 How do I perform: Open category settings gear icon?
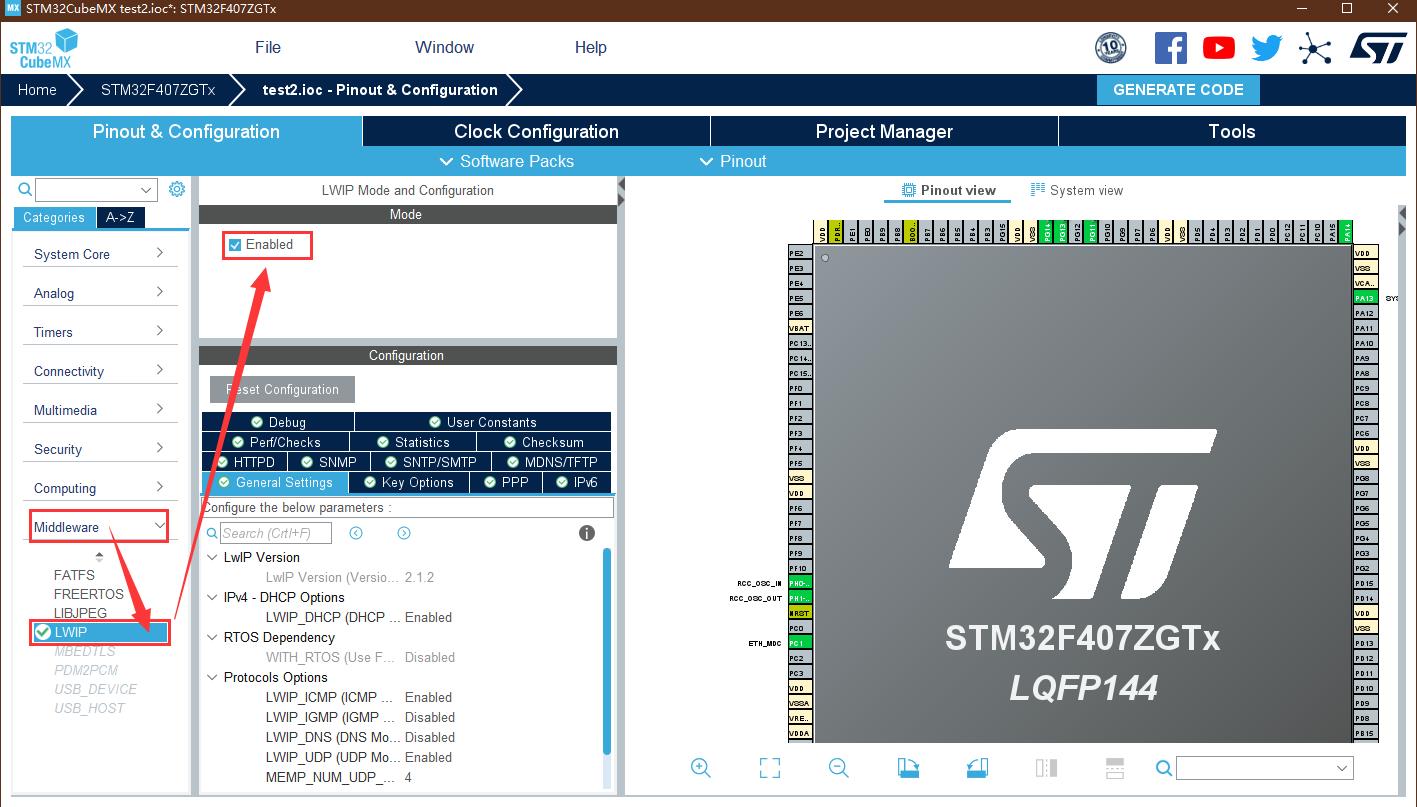pos(177,189)
